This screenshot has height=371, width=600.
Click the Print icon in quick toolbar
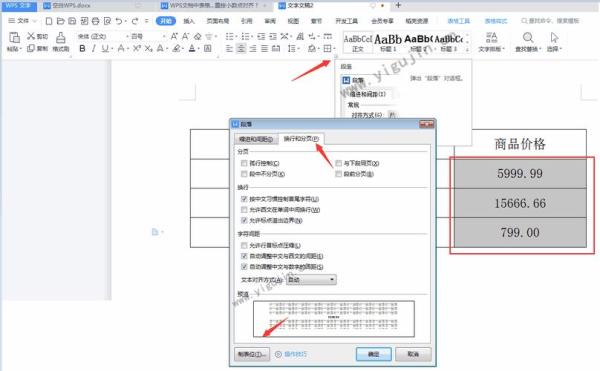point(96,21)
